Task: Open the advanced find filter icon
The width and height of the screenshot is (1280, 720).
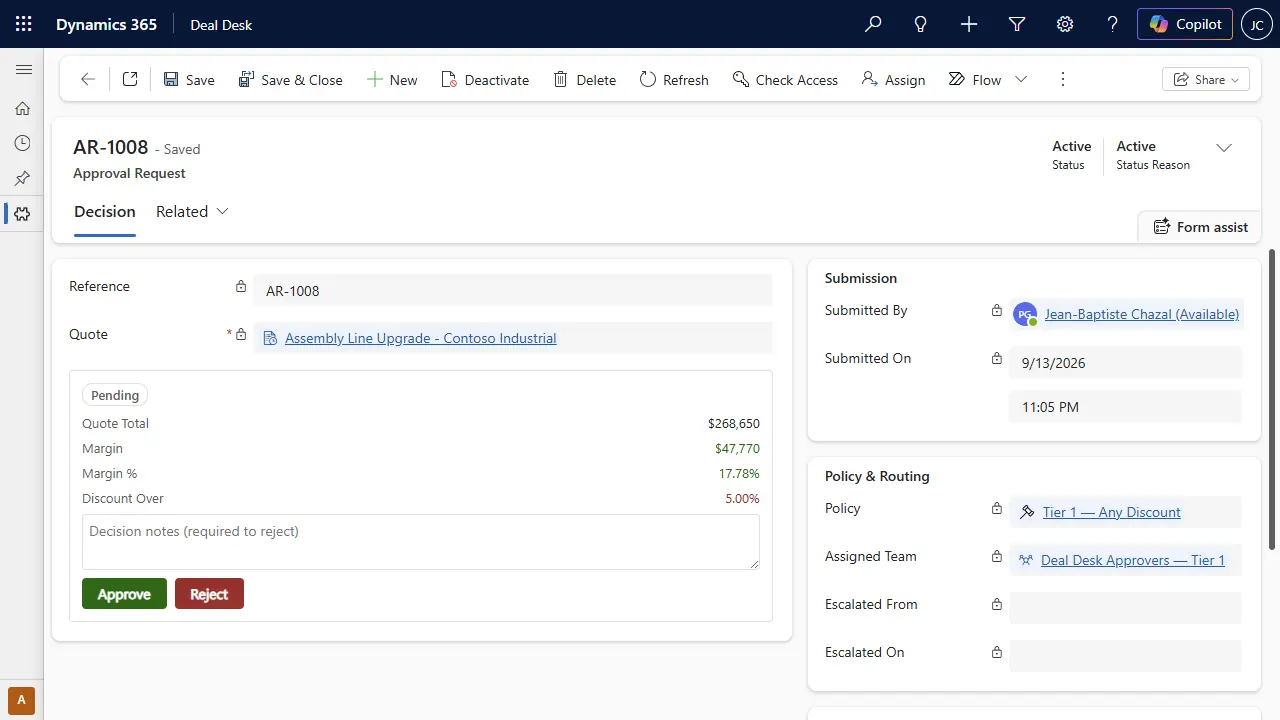Action: pyautogui.click(x=1017, y=24)
